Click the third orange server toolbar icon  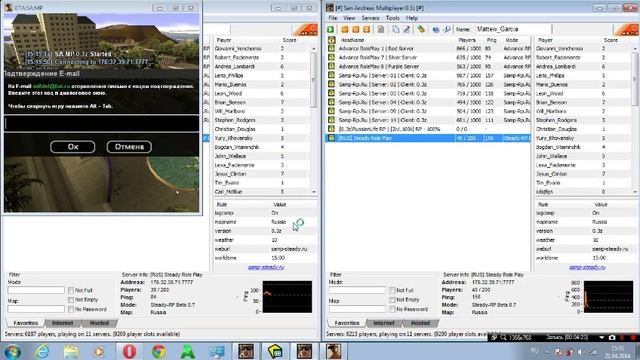tap(366, 29)
